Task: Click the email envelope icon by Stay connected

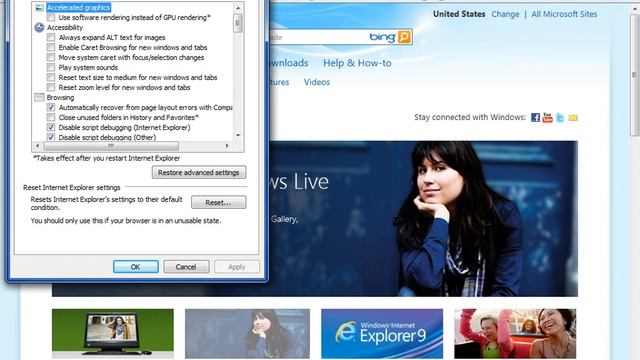Action: click(573, 118)
